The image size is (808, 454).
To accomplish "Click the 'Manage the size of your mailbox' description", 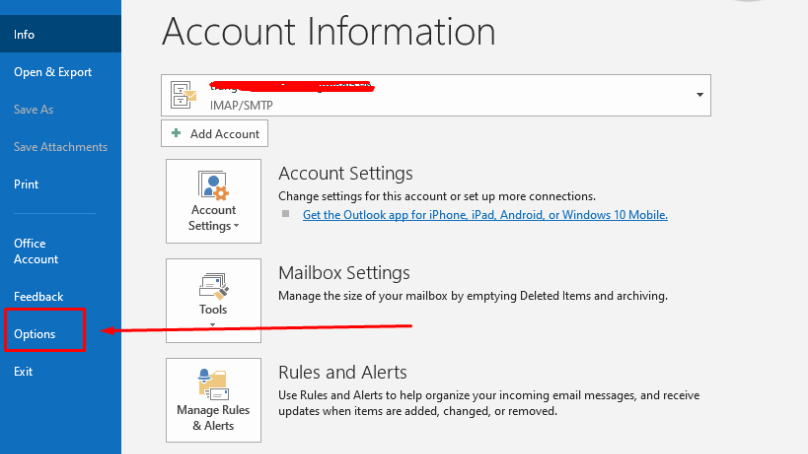I will click(473, 296).
